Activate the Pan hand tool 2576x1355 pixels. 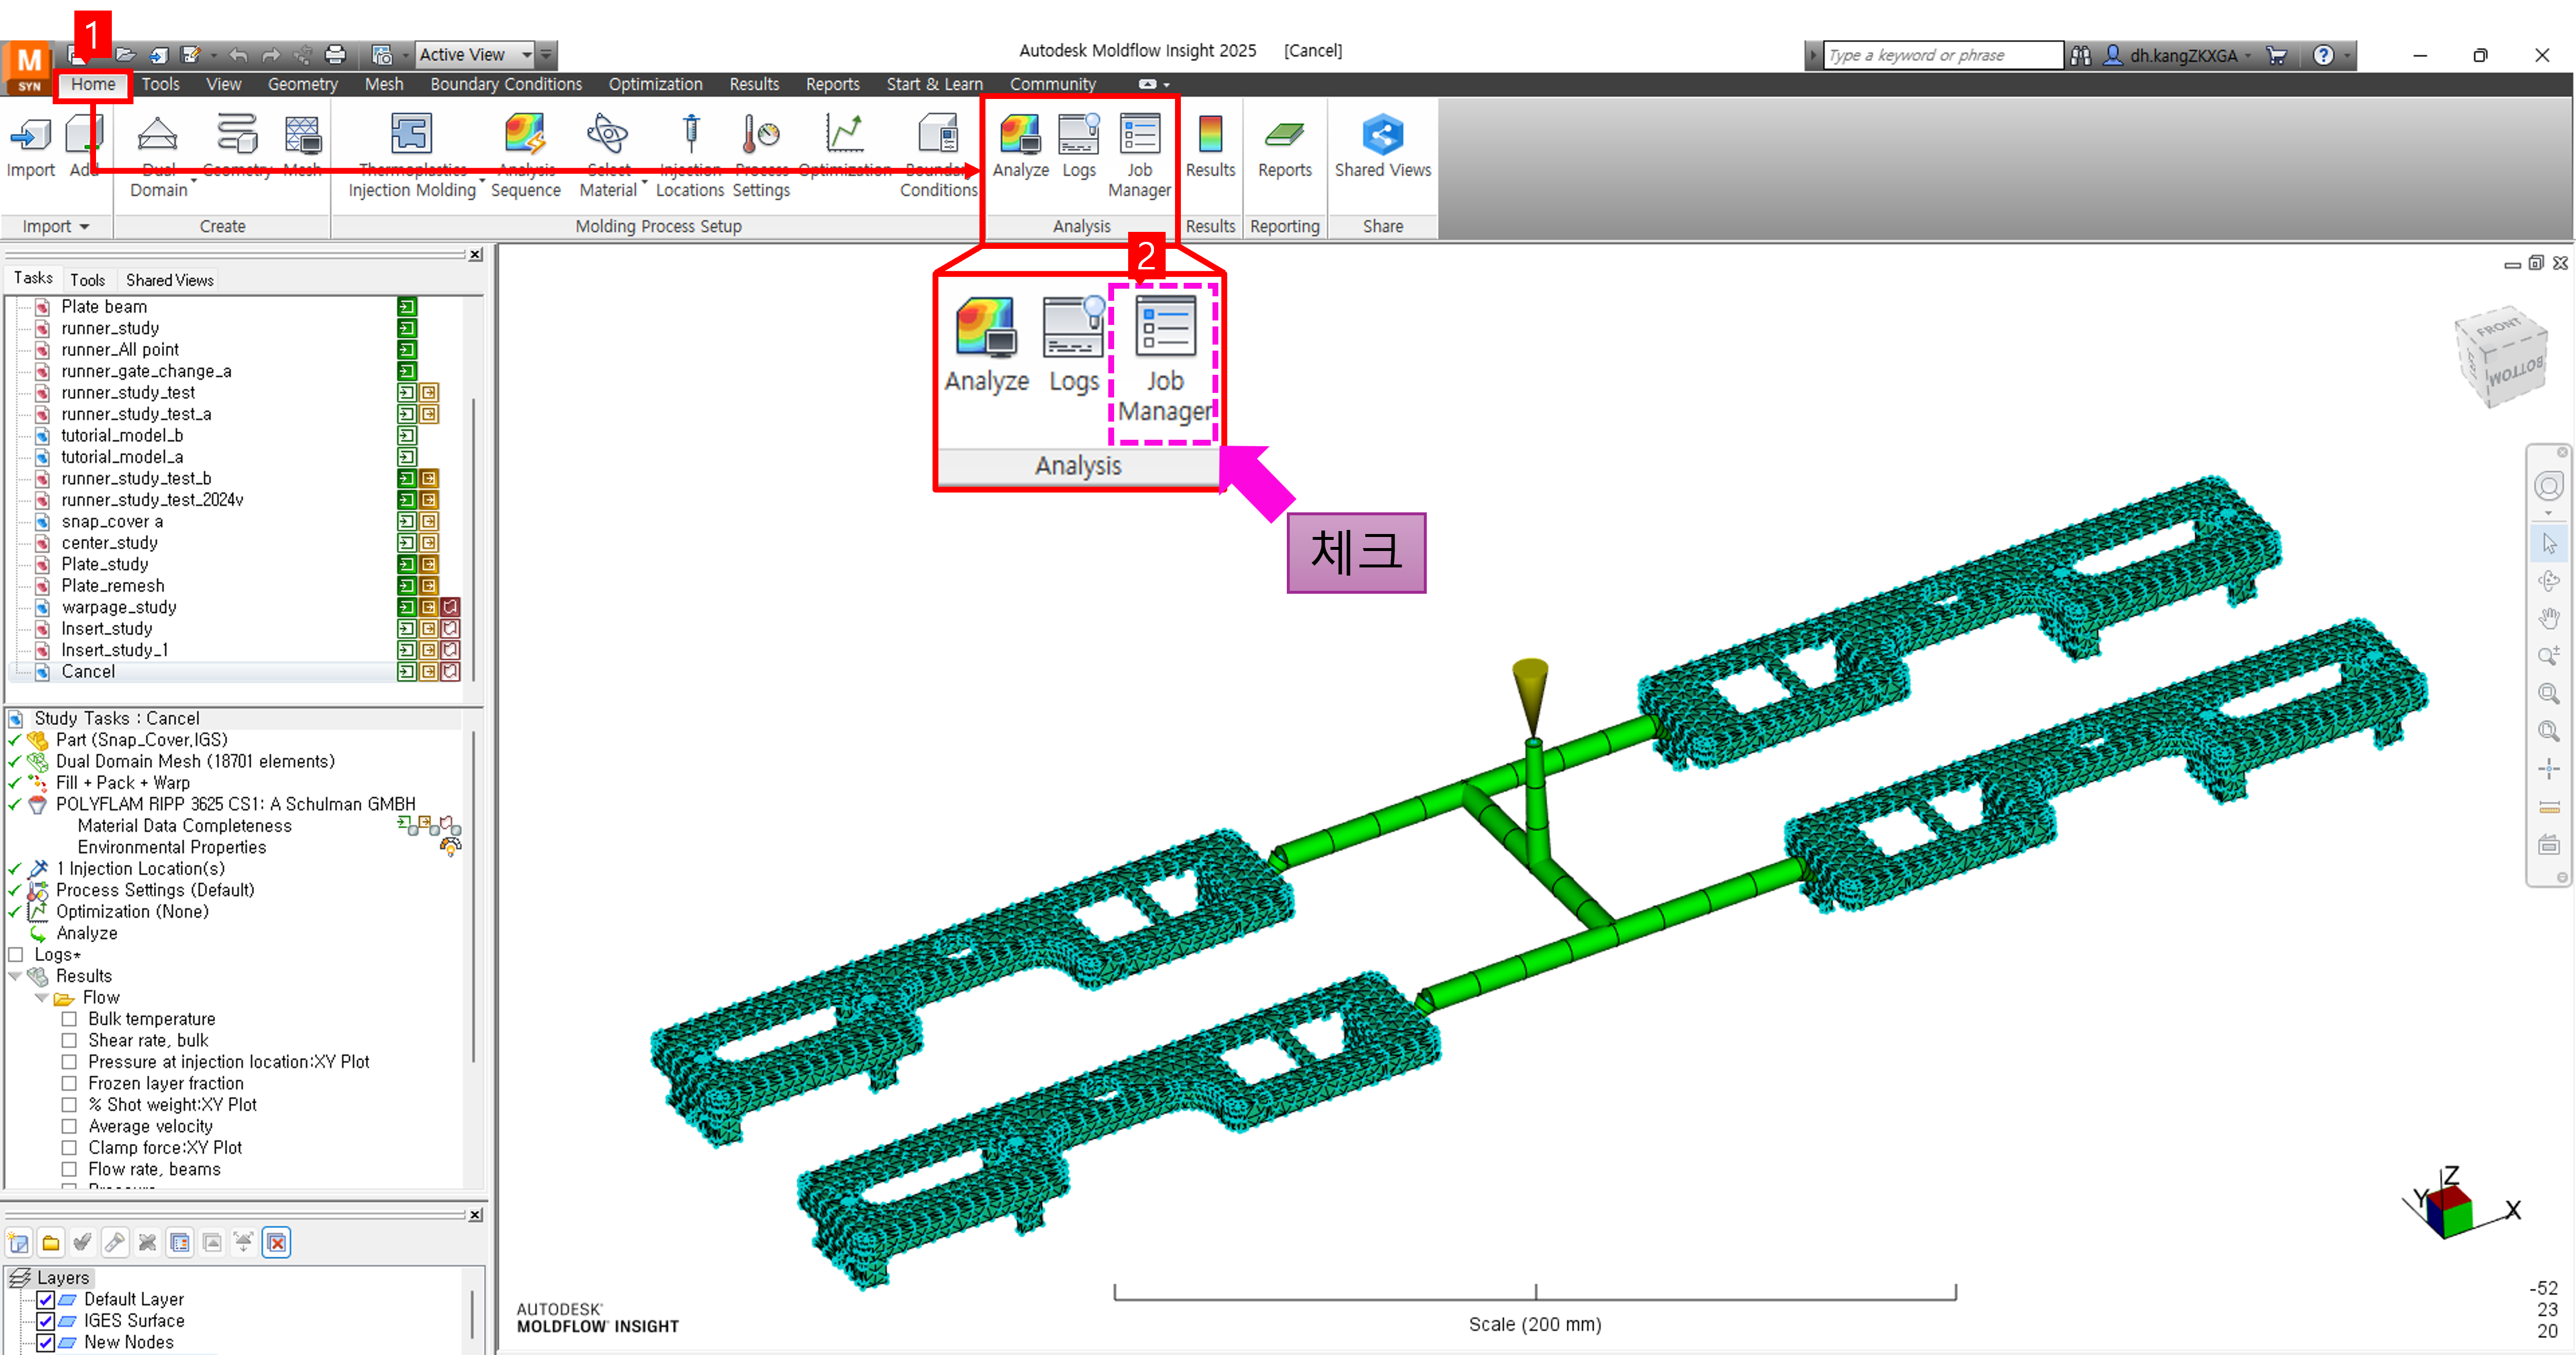click(x=2548, y=618)
